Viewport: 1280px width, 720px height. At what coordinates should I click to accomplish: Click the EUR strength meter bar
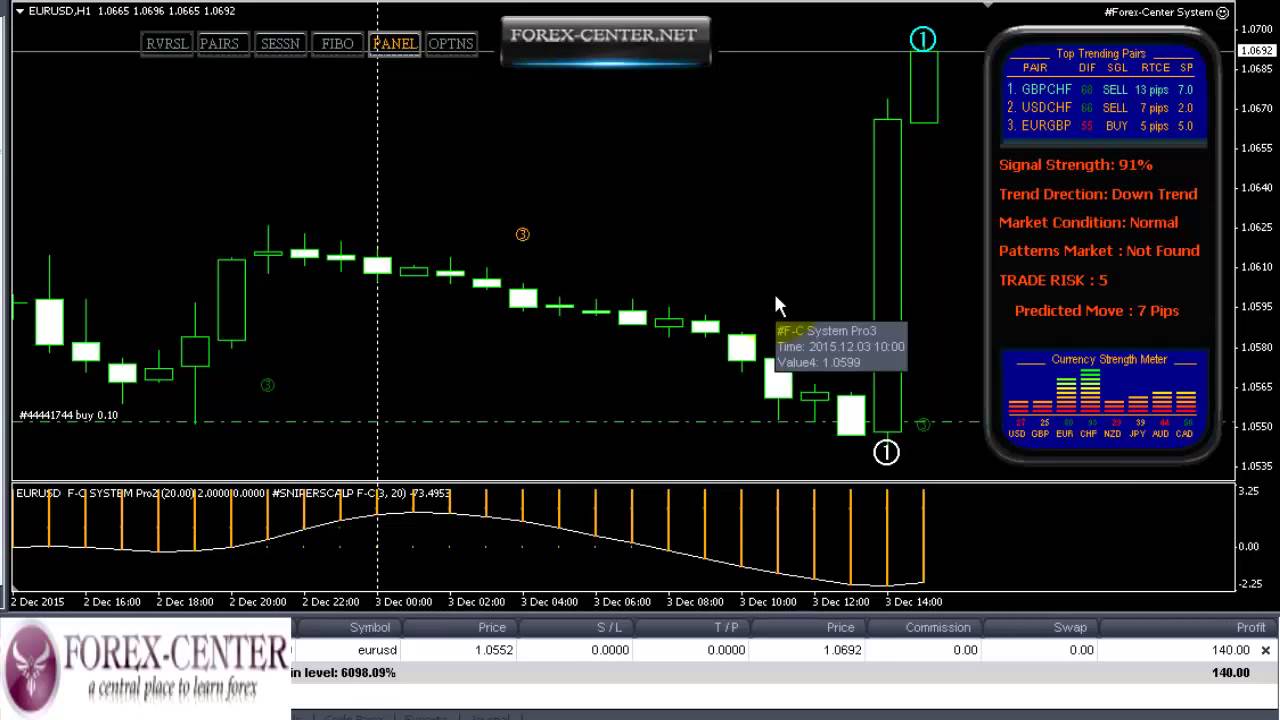click(1066, 396)
